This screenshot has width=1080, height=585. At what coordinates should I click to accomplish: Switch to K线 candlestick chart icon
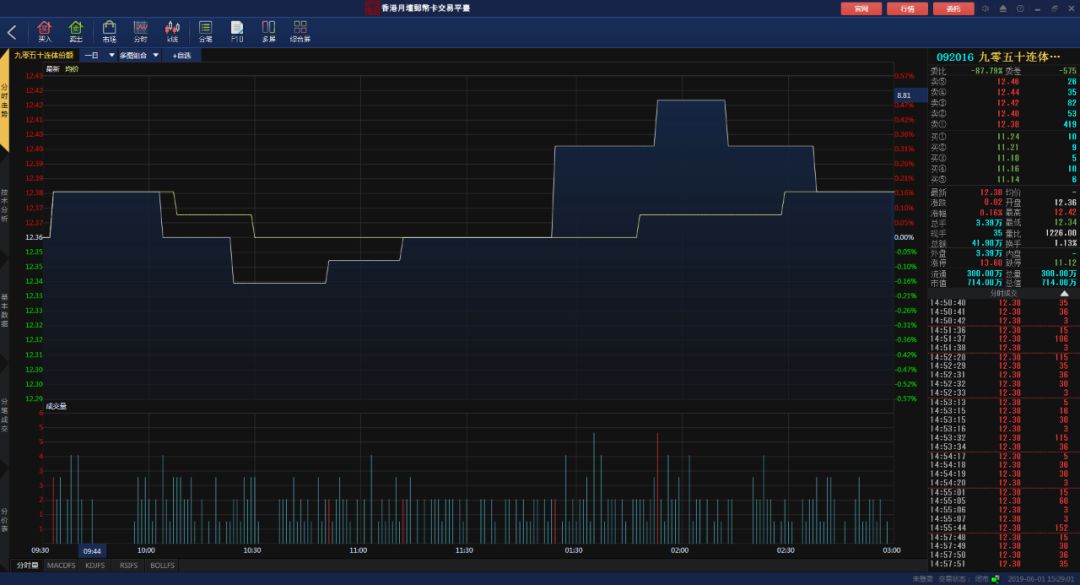pos(172,32)
